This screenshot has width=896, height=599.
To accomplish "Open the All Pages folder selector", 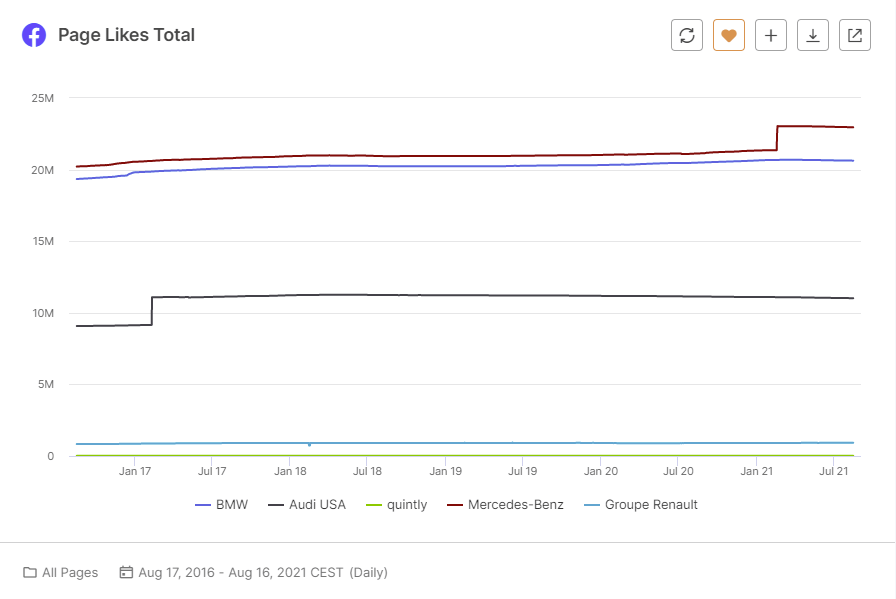I will click(61, 572).
